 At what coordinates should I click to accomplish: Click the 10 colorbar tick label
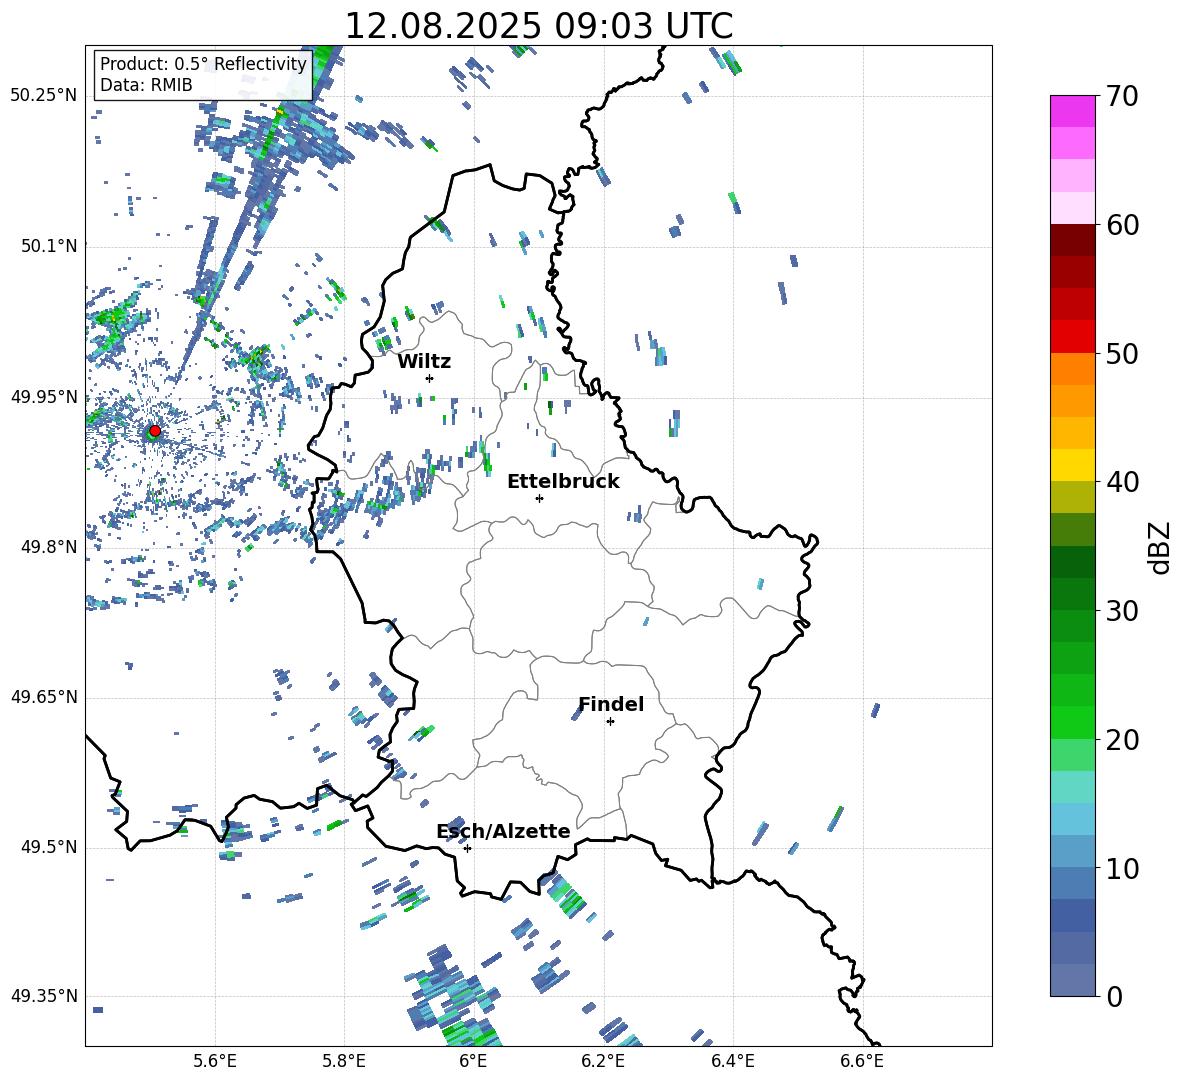1123,868
